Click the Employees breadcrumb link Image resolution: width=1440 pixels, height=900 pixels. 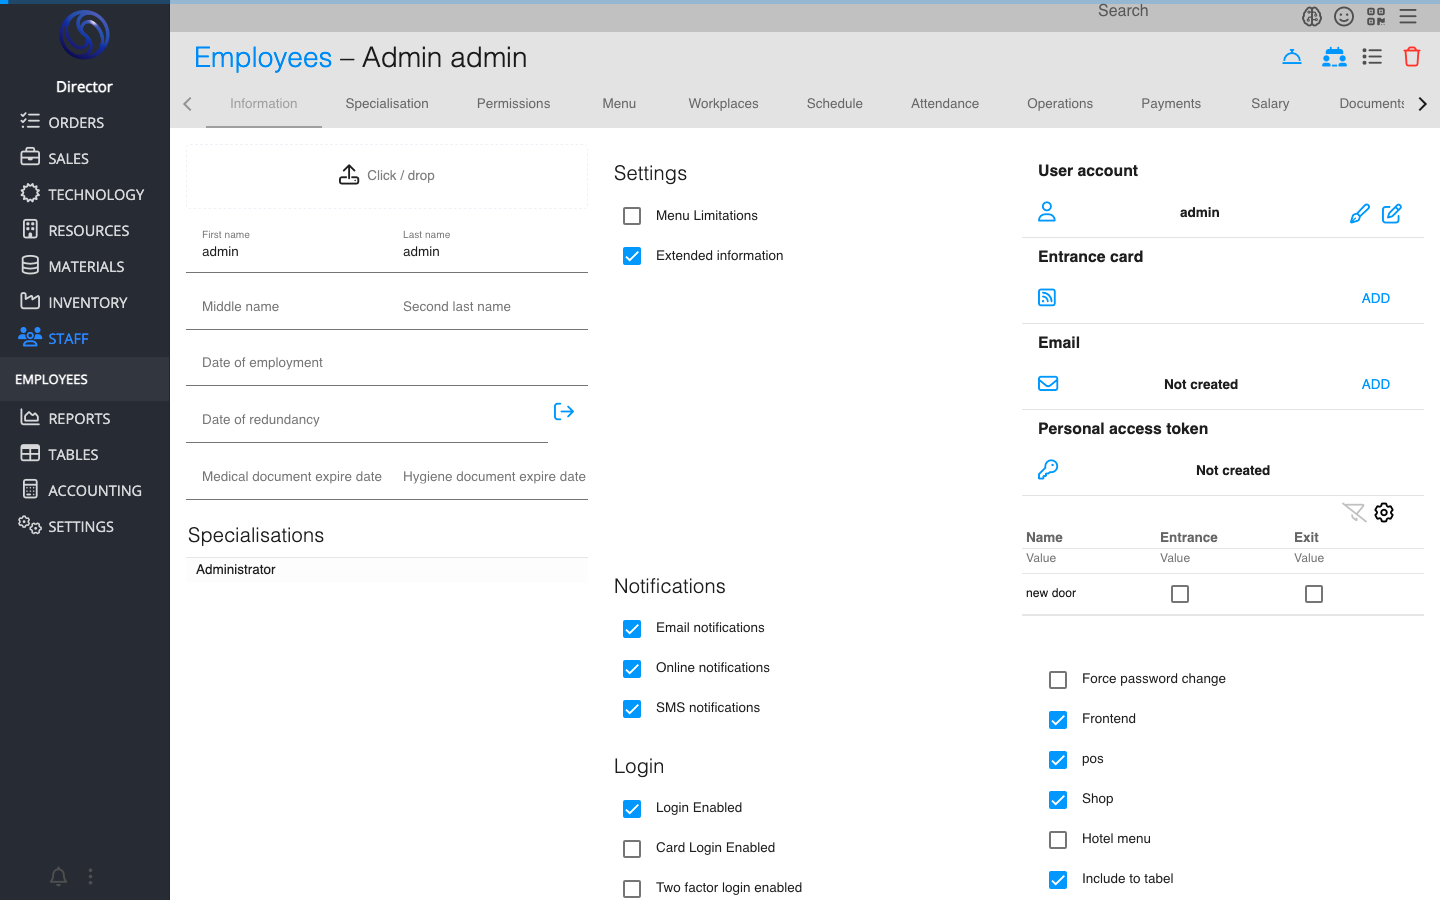point(263,58)
